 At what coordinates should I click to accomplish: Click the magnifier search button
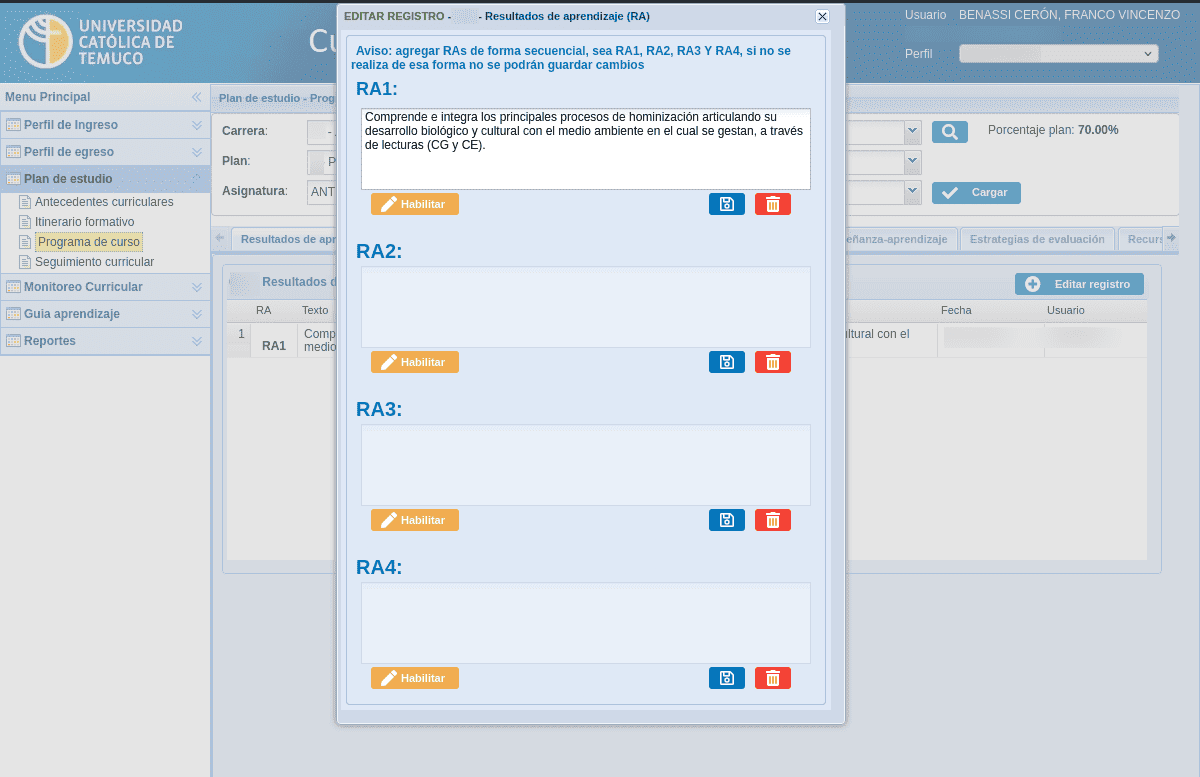(949, 132)
